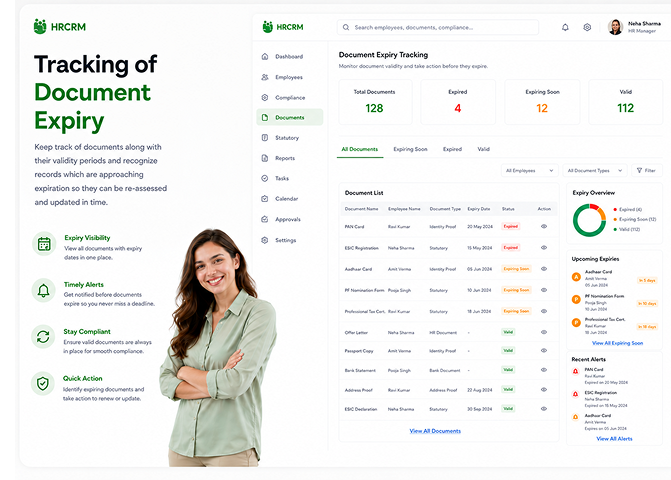Click the Tasks checkmark icon in sidebar
Image resolution: width=671 pixels, height=480 pixels.
[264, 178]
